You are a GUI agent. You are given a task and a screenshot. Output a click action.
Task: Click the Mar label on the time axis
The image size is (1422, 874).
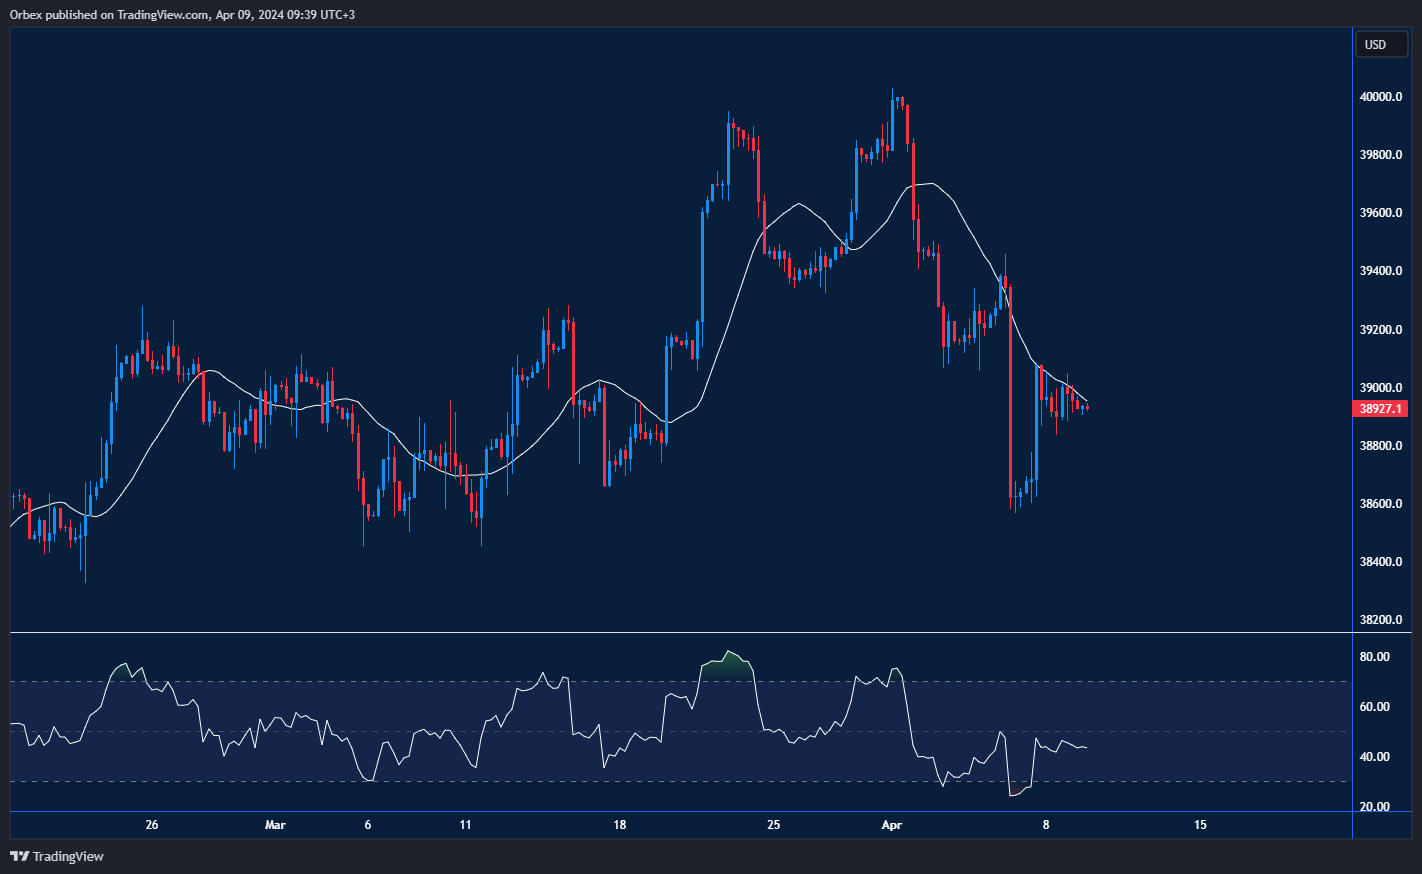275,825
